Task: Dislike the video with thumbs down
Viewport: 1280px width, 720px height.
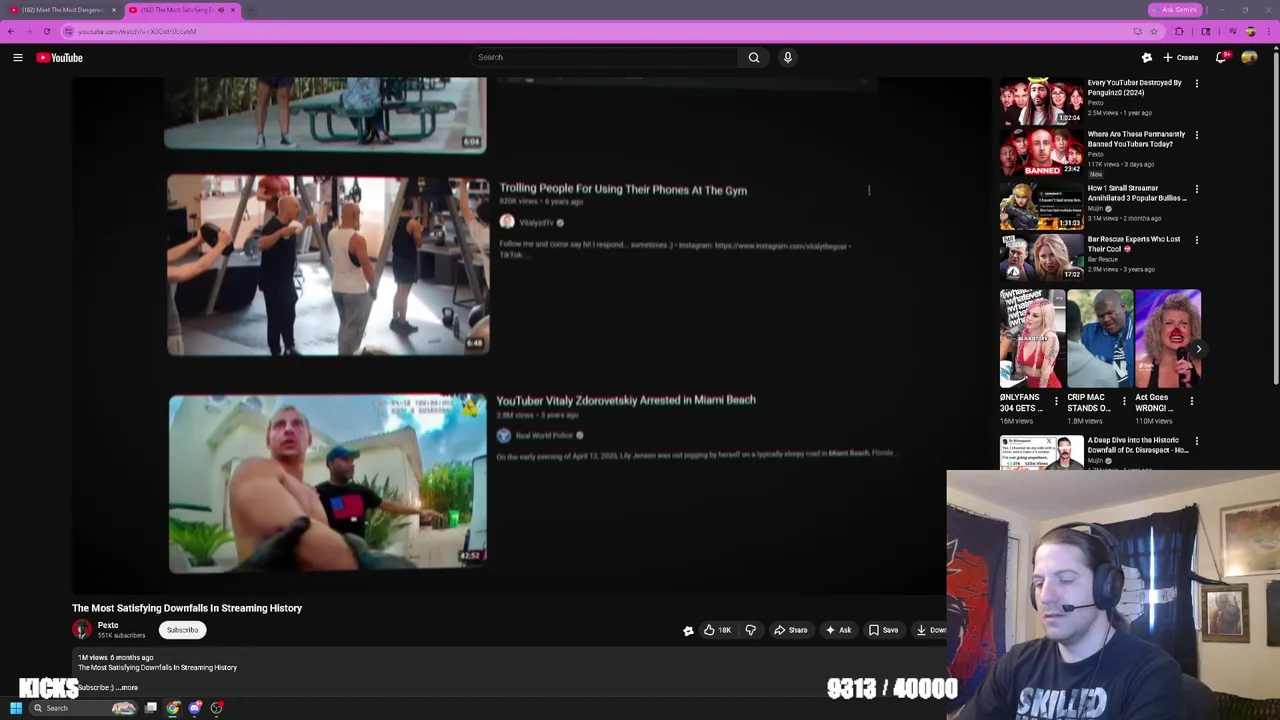Action: pyautogui.click(x=750, y=630)
